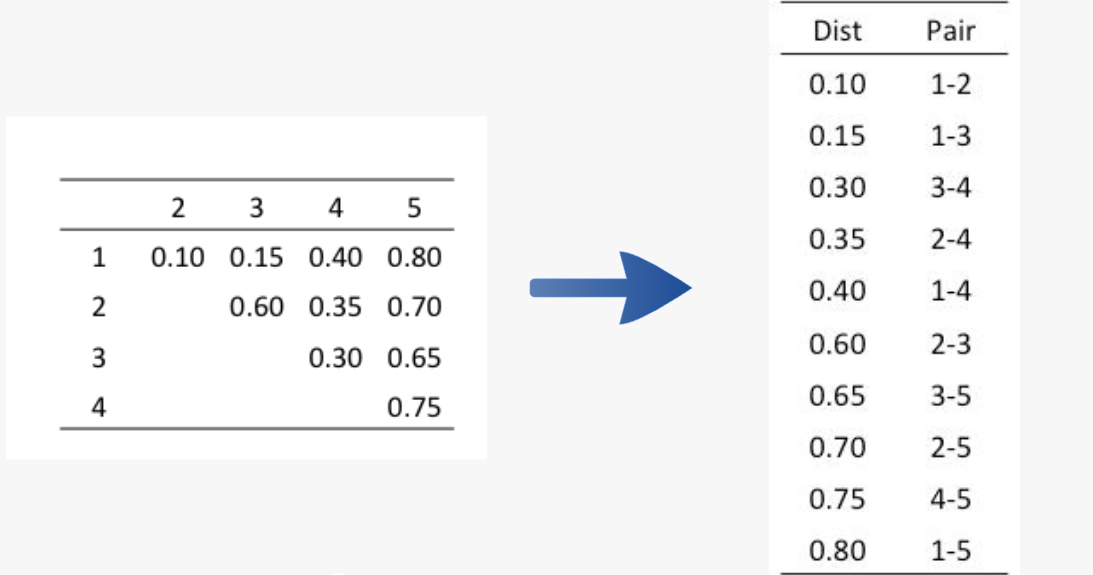Image resolution: width=1093 pixels, height=575 pixels.
Task: Click the 0.30 value in matrix row 3
Action: [x=335, y=358]
